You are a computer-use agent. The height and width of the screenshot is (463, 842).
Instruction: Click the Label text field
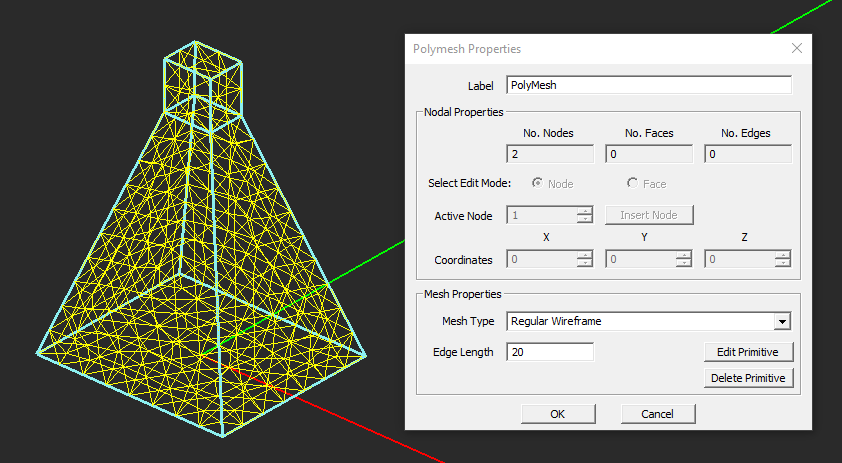coord(649,85)
